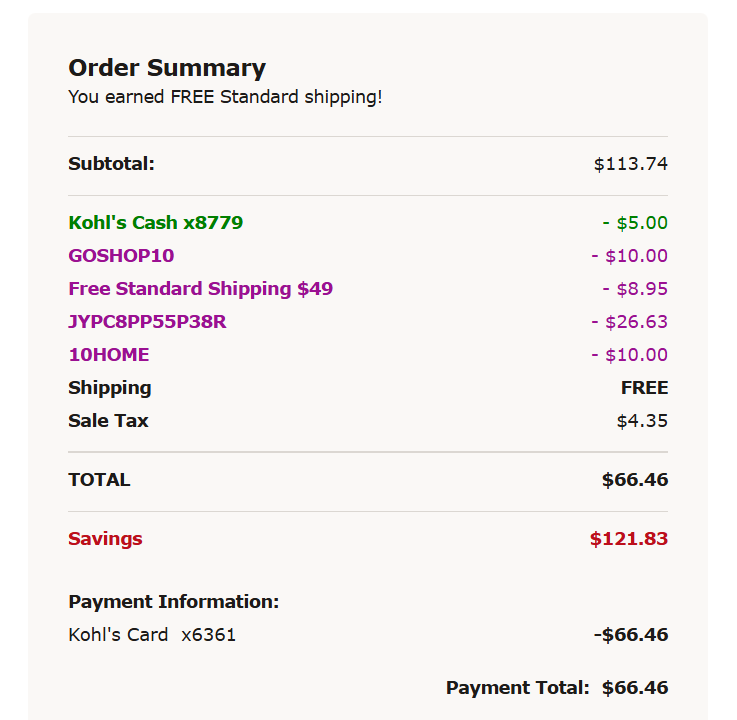Select the Kohl's Cash x8779 line
Screen dimensions: 737x720
click(156, 223)
